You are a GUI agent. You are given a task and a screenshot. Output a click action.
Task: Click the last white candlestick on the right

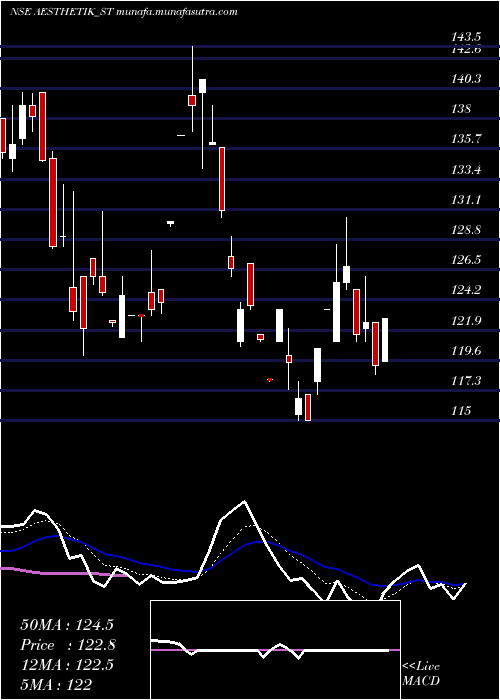(385, 340)
